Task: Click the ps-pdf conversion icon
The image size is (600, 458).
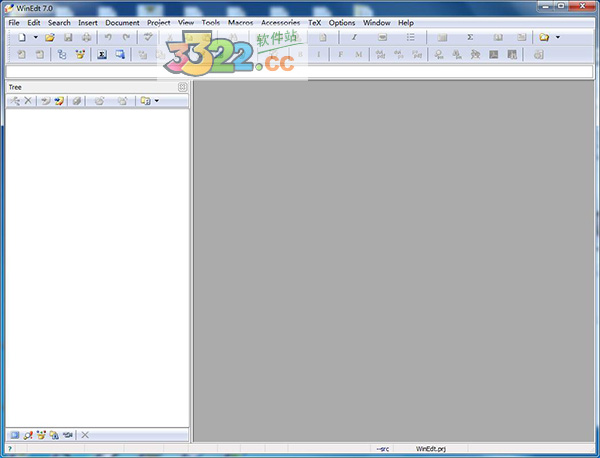Action: [x=417, y=55]
